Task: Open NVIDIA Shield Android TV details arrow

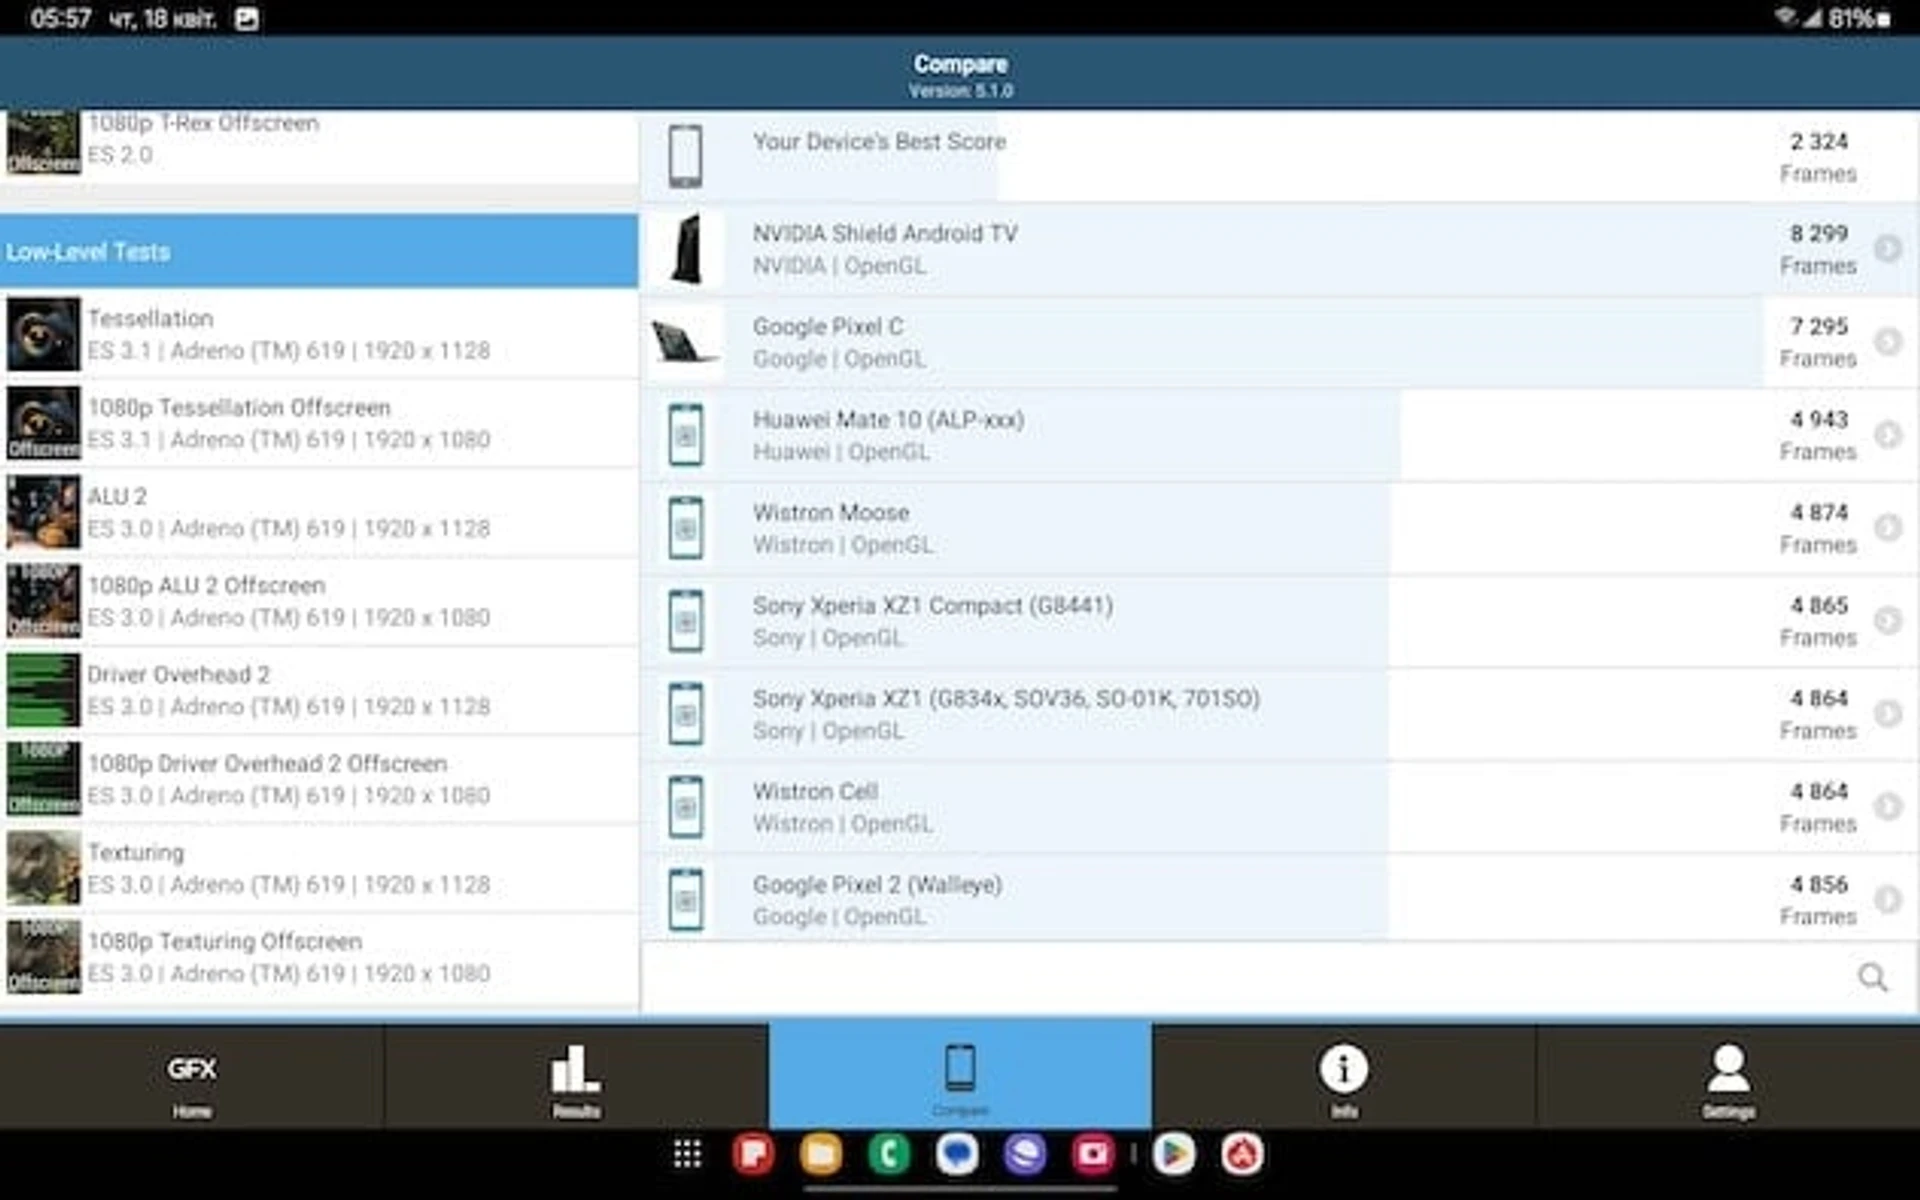Action: (x=1887, y=248)
